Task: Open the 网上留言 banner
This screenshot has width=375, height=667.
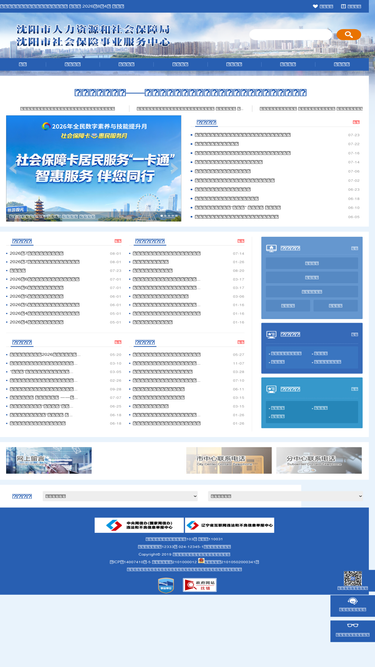Action: (49, 460)
